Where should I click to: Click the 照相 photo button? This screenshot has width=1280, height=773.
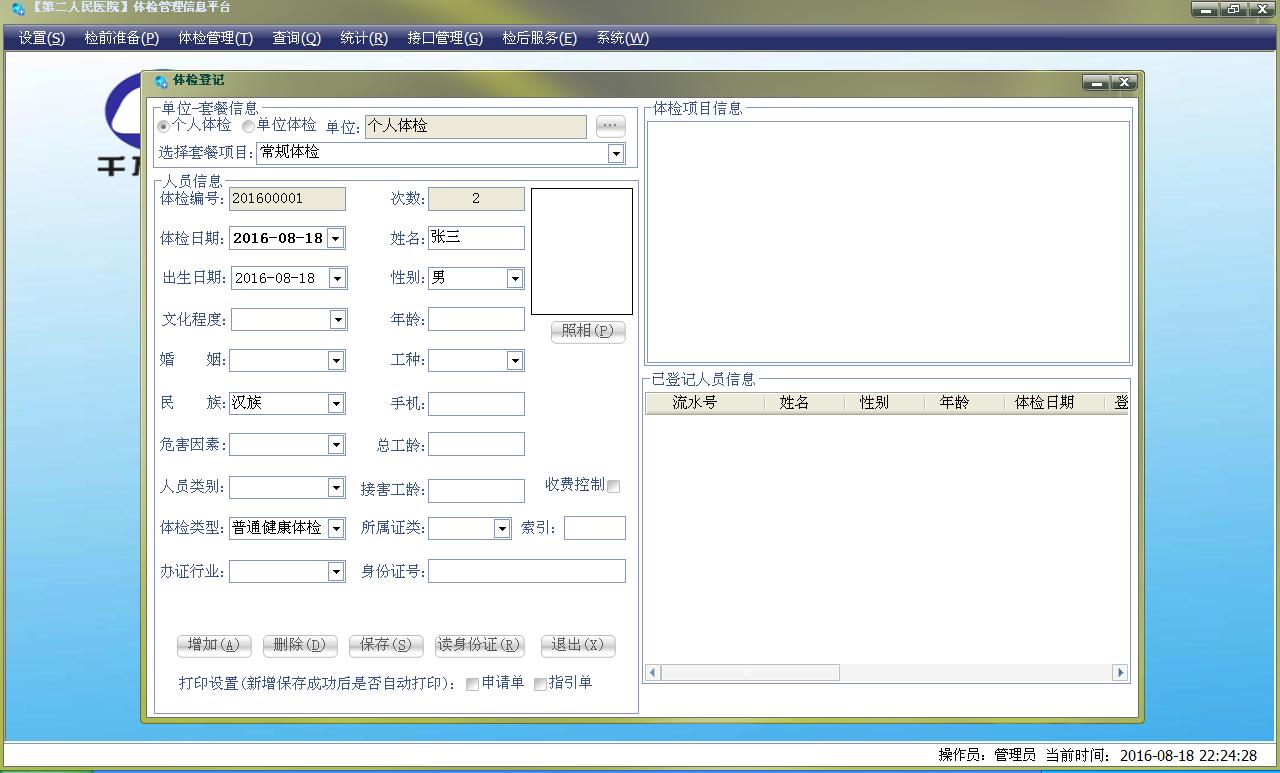coord(587,331)
